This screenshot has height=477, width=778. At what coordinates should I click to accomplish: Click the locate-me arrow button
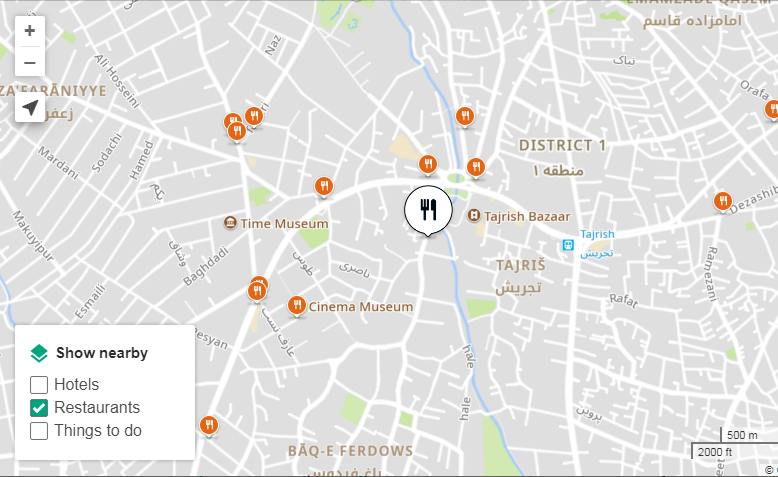tap(30, 107)
